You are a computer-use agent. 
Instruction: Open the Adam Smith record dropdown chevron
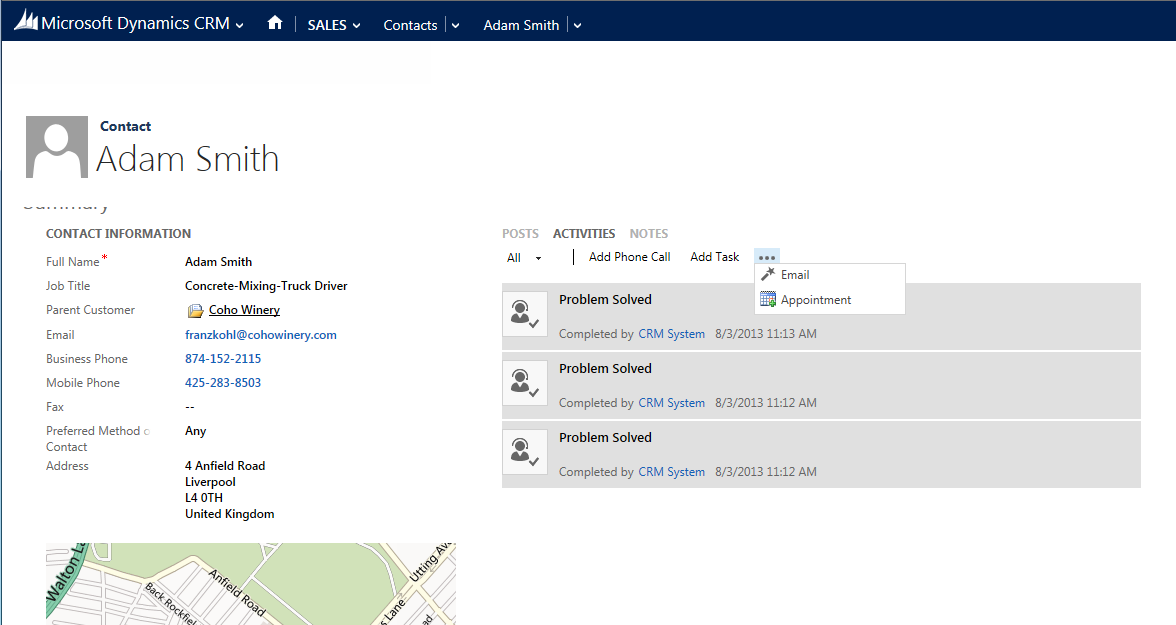pos(578,26)
